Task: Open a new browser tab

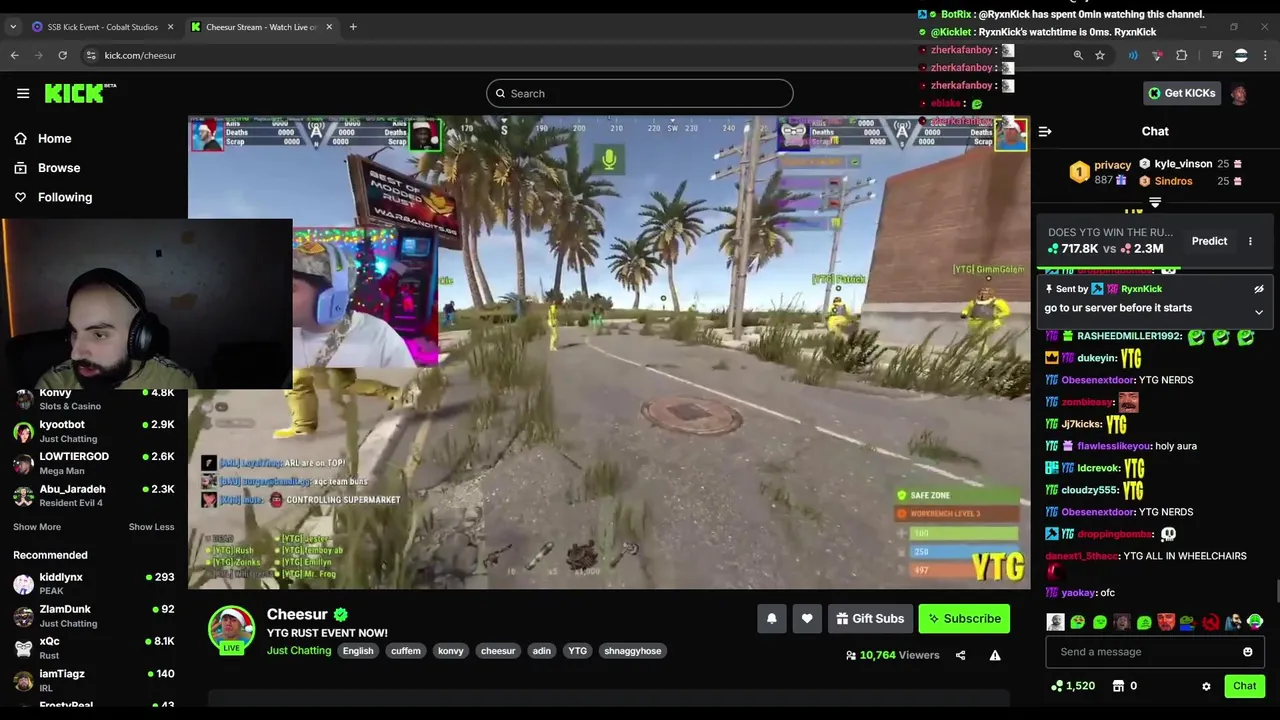Action: coord(353,27)
